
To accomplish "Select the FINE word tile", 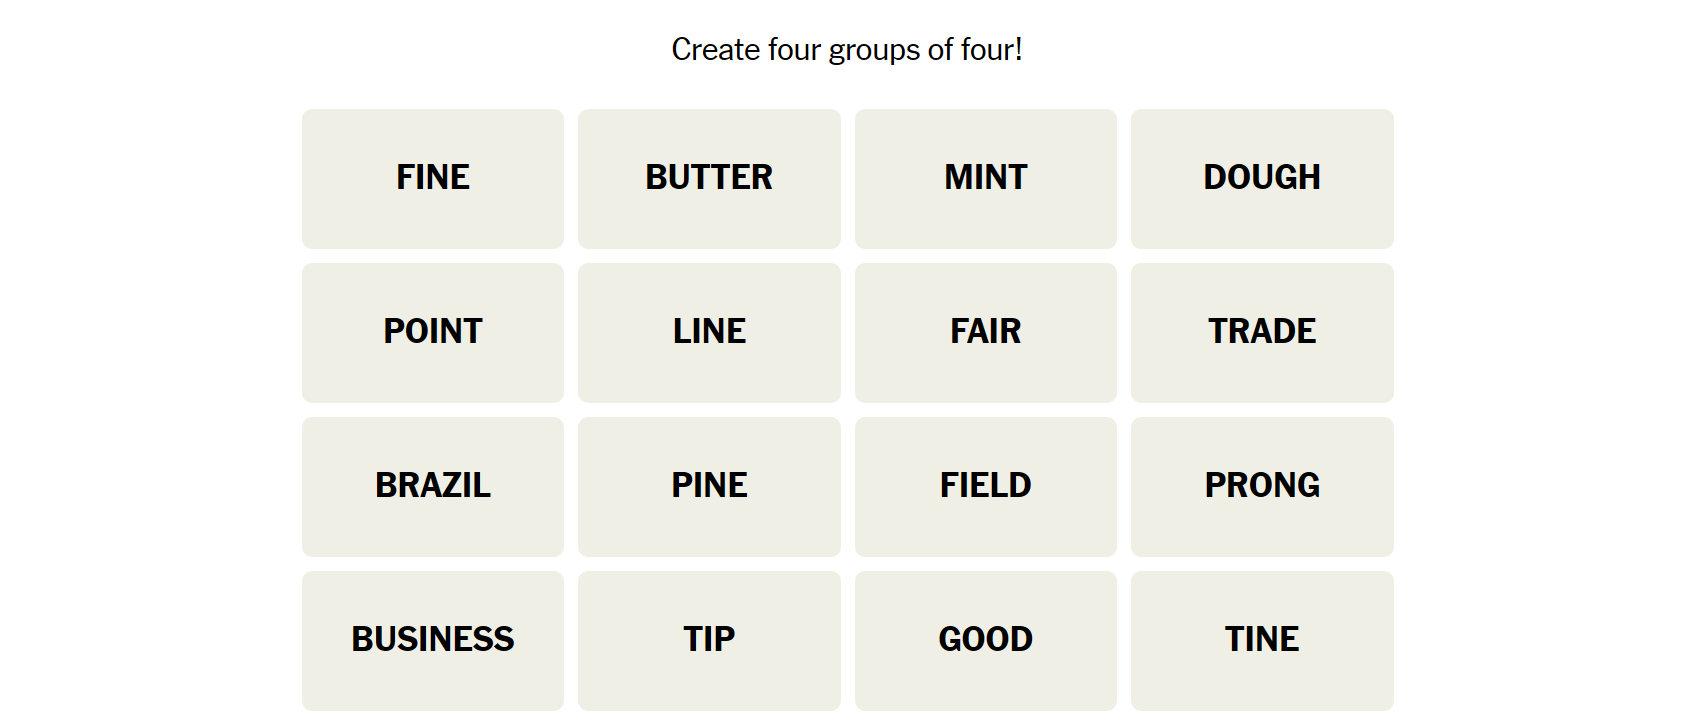I will [433, 178].
